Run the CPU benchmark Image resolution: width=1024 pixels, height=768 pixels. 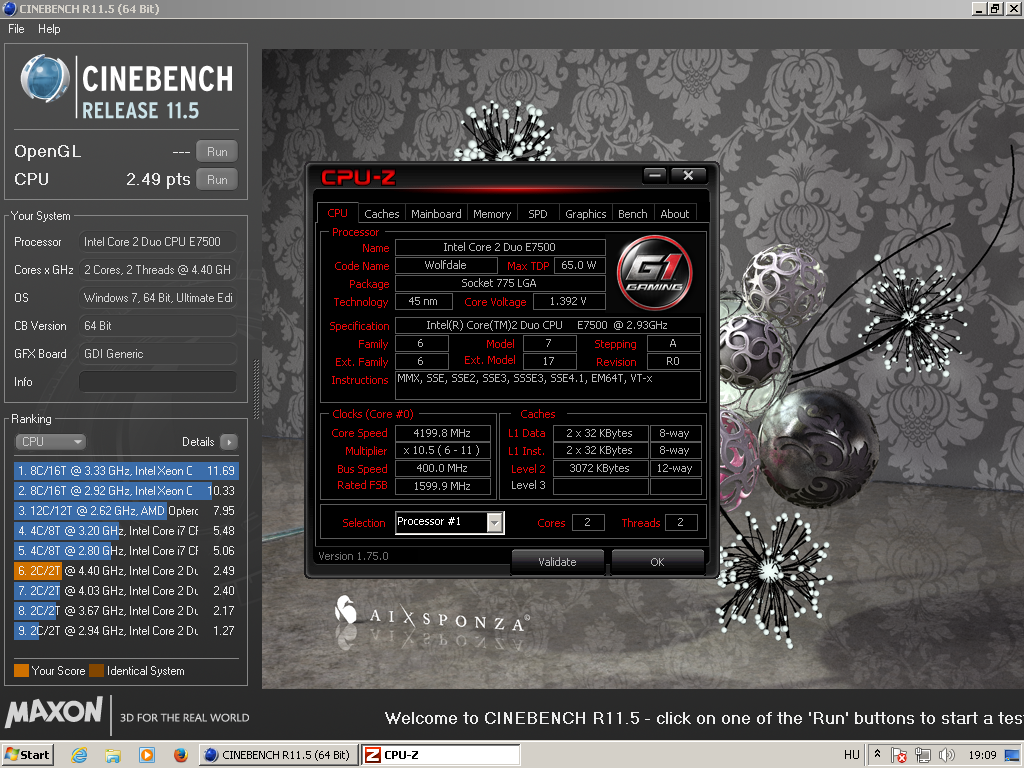point(217,180)
